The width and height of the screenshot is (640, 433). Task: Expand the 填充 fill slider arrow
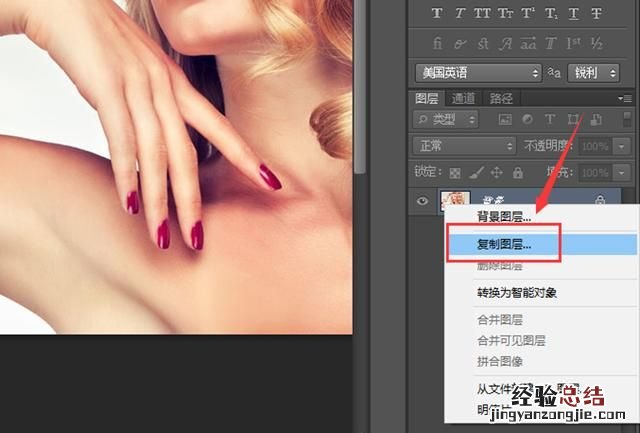coord(622,173)
